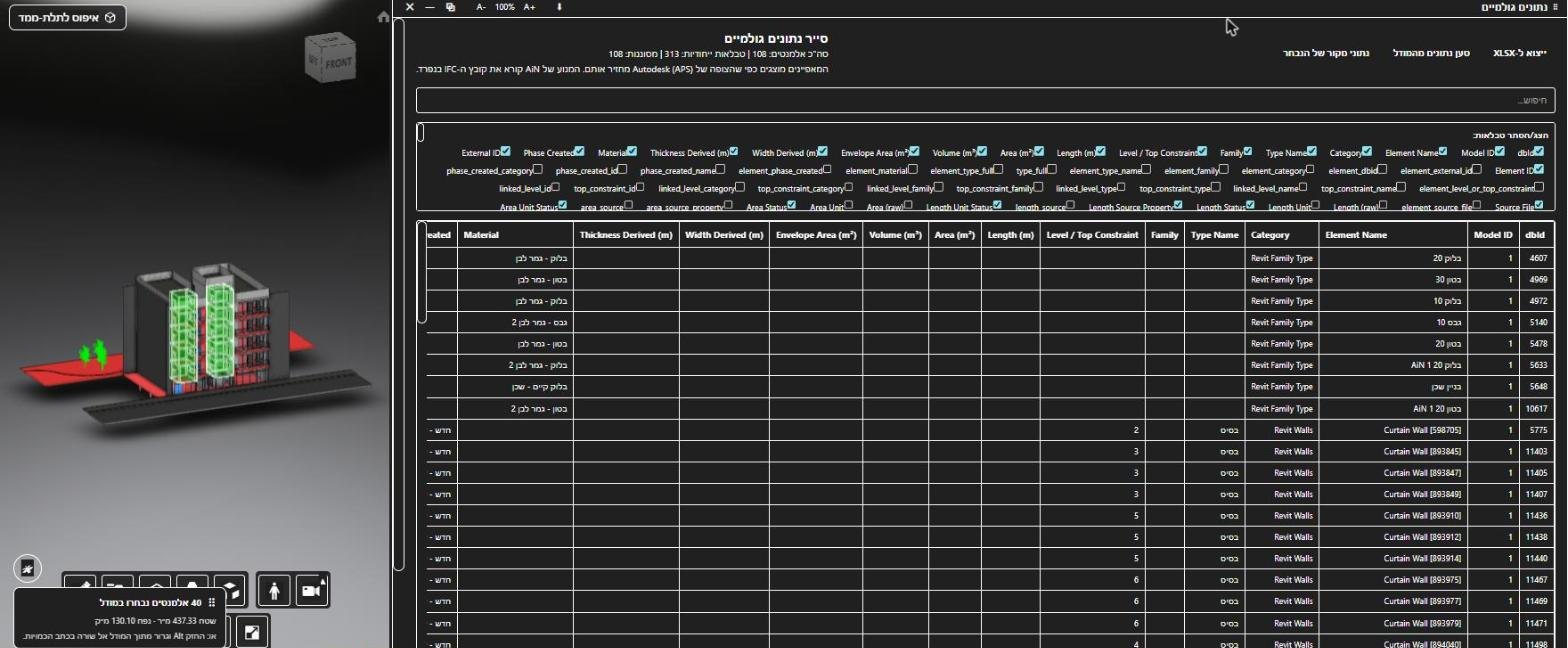
Task: Toggle the dbId column checkbox
Action: pyautogui.click(x=1539, y=151)
